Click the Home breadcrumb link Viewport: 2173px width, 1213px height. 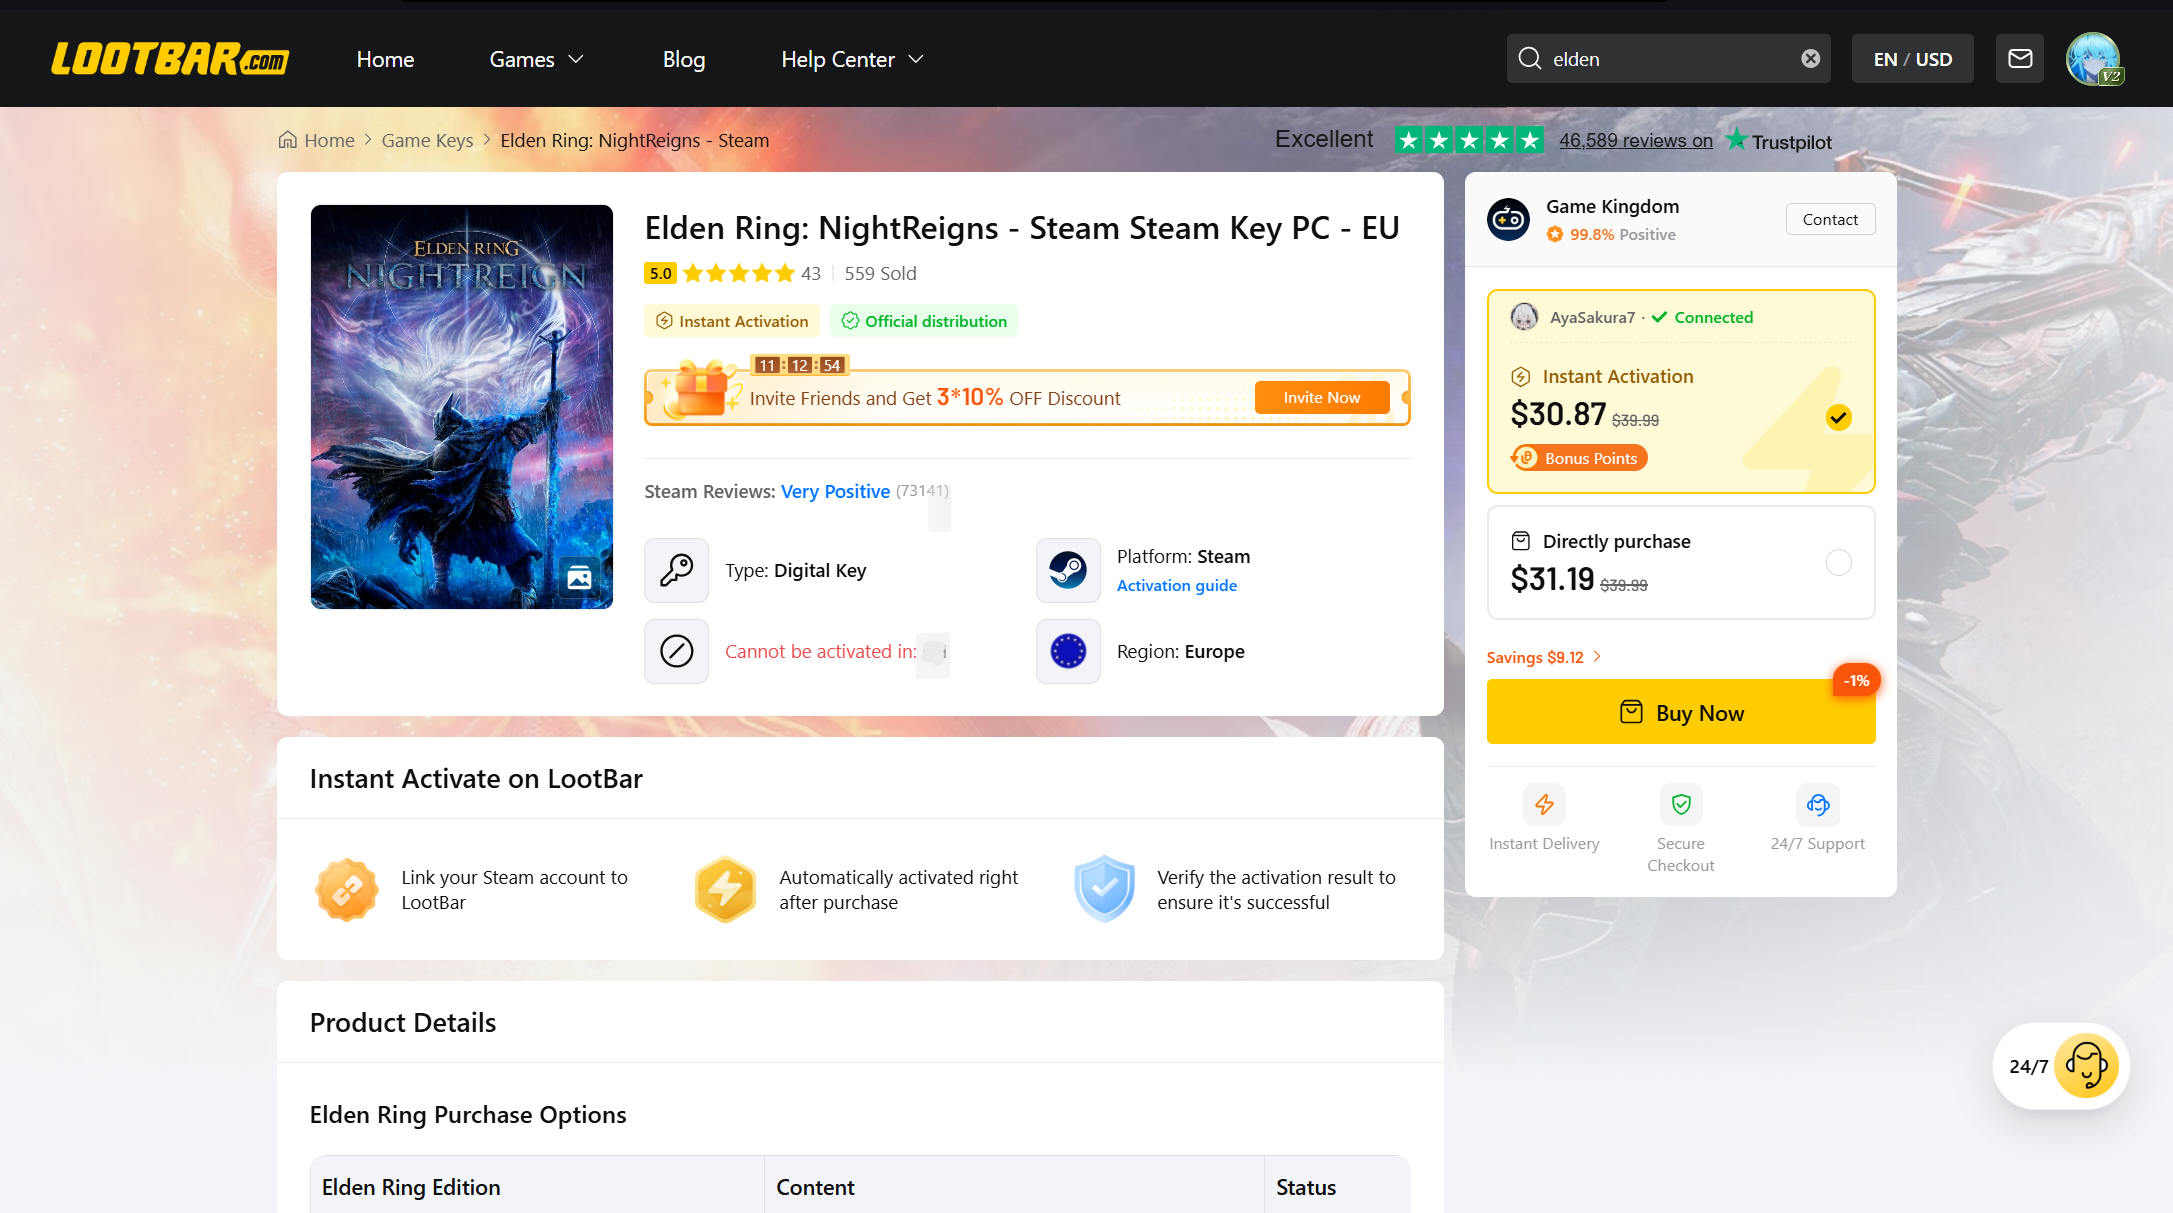click(329, 140)
